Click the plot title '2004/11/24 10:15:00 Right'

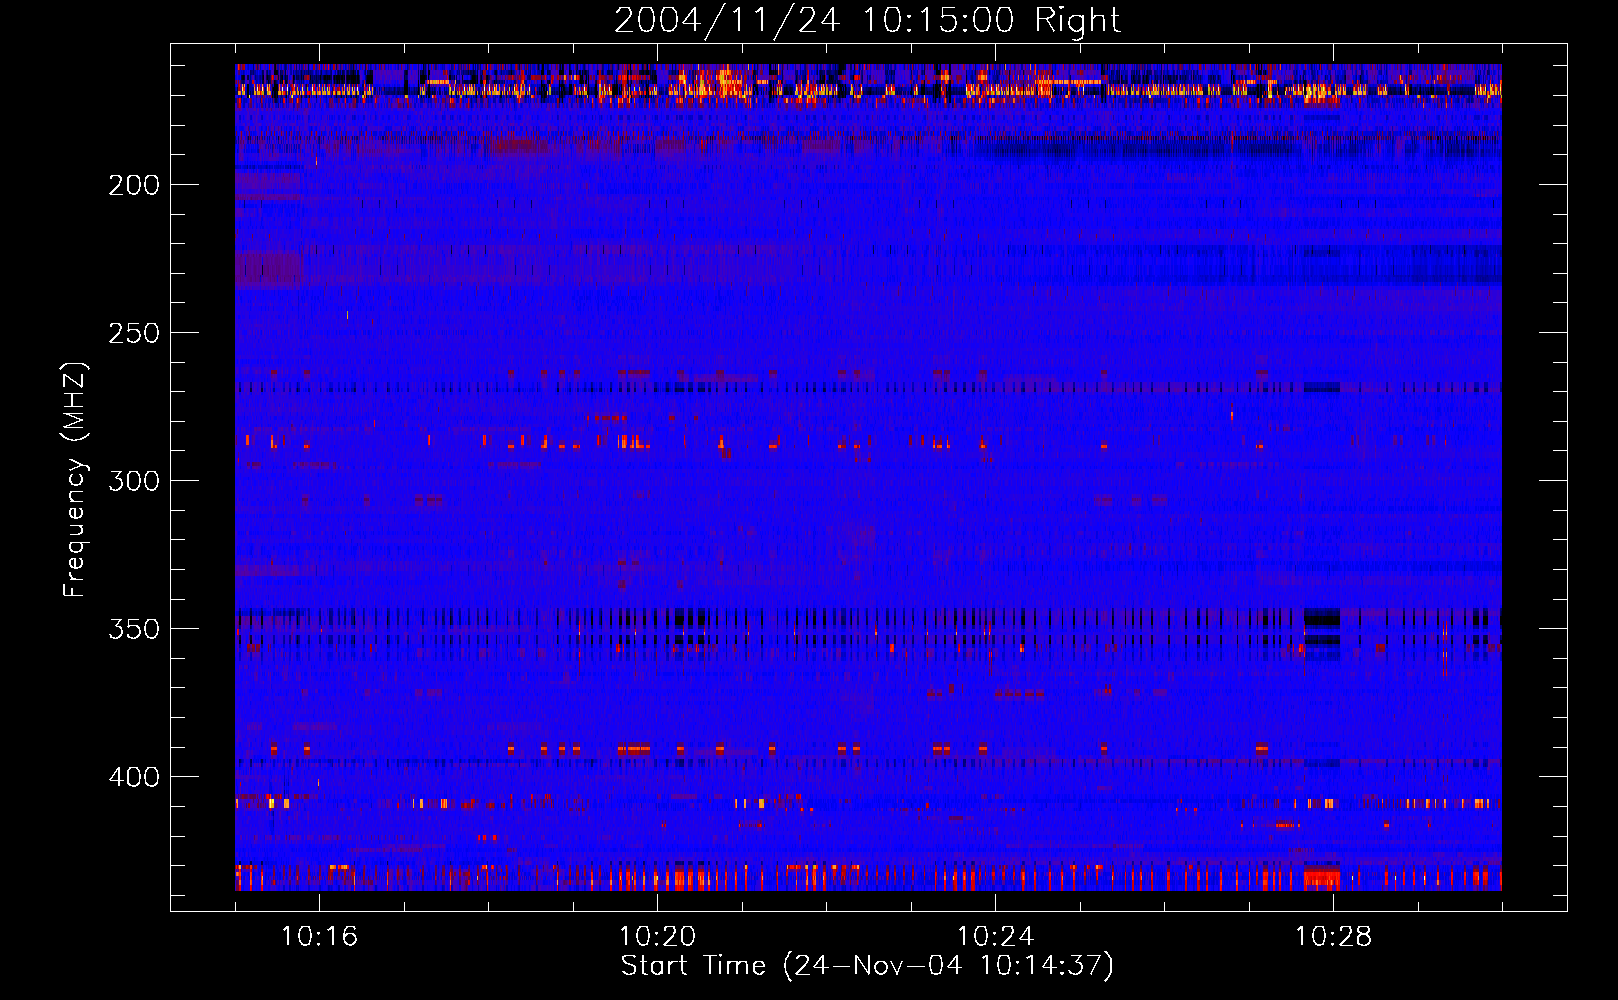click(867, 20)
